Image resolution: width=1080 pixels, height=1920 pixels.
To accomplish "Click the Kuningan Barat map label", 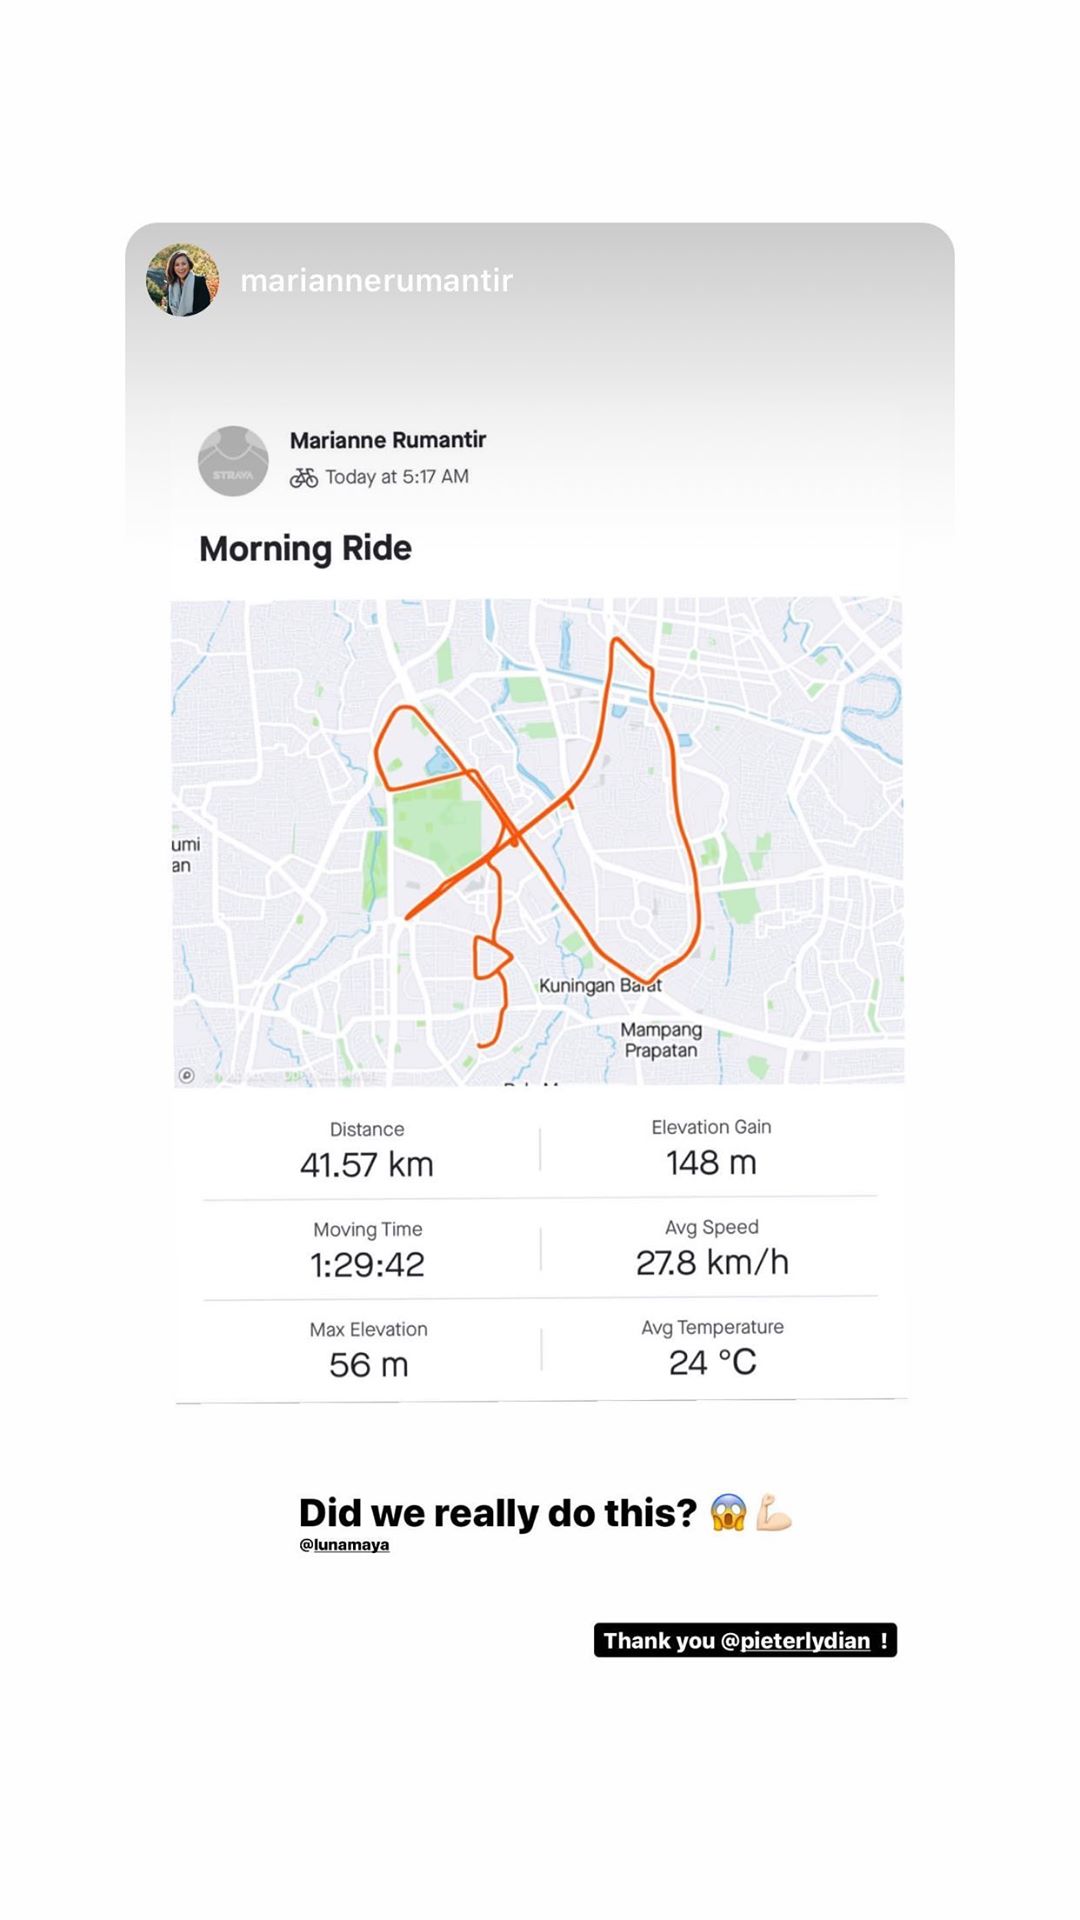I will coord(600,985).
